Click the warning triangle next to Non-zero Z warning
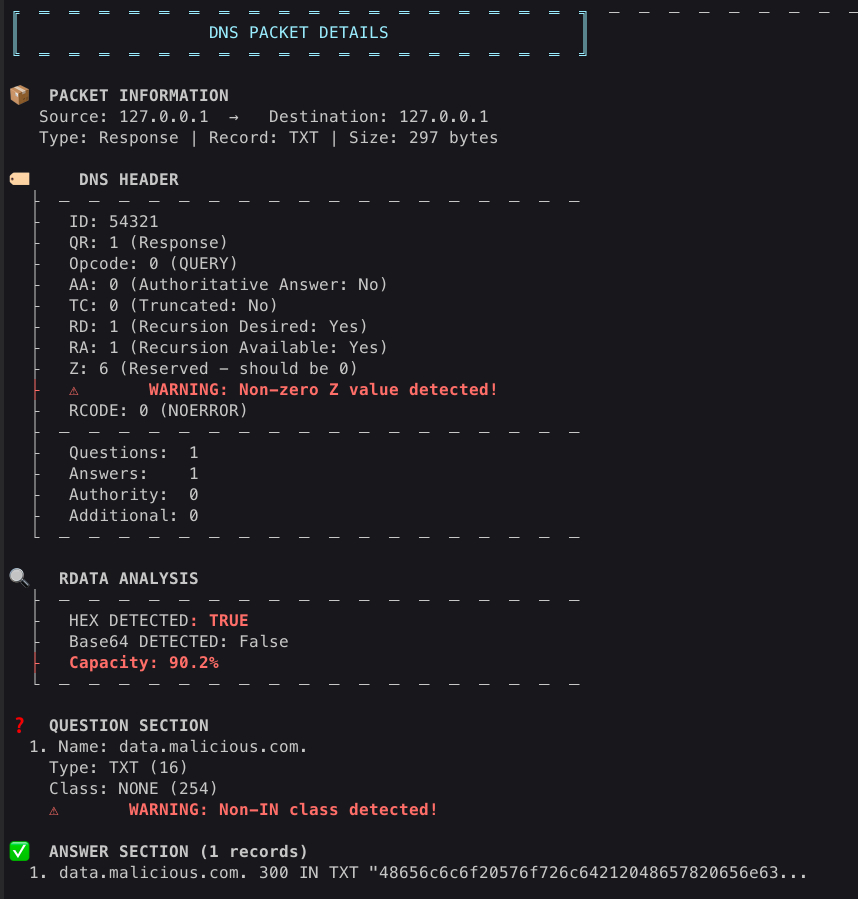Screen dimensions: 858x899 (x=73, y=391)
